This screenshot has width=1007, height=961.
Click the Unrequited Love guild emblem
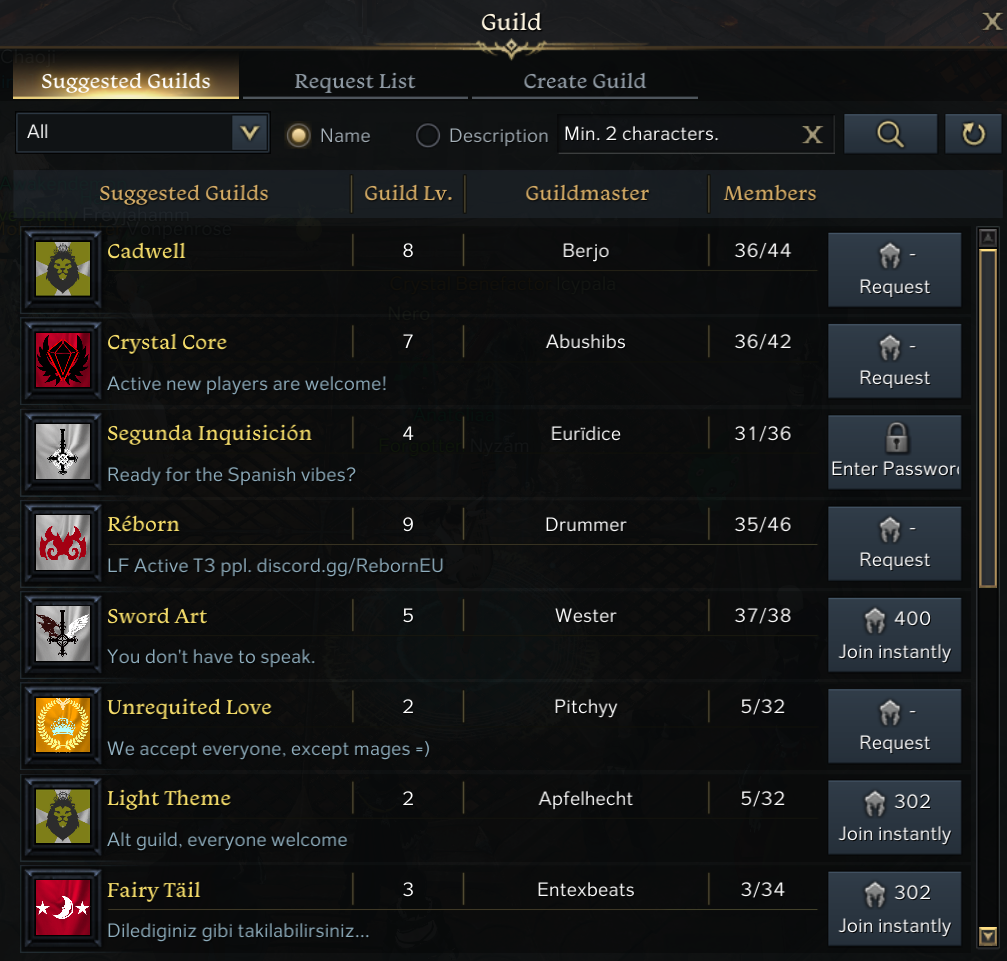click(x=63, y=725)
